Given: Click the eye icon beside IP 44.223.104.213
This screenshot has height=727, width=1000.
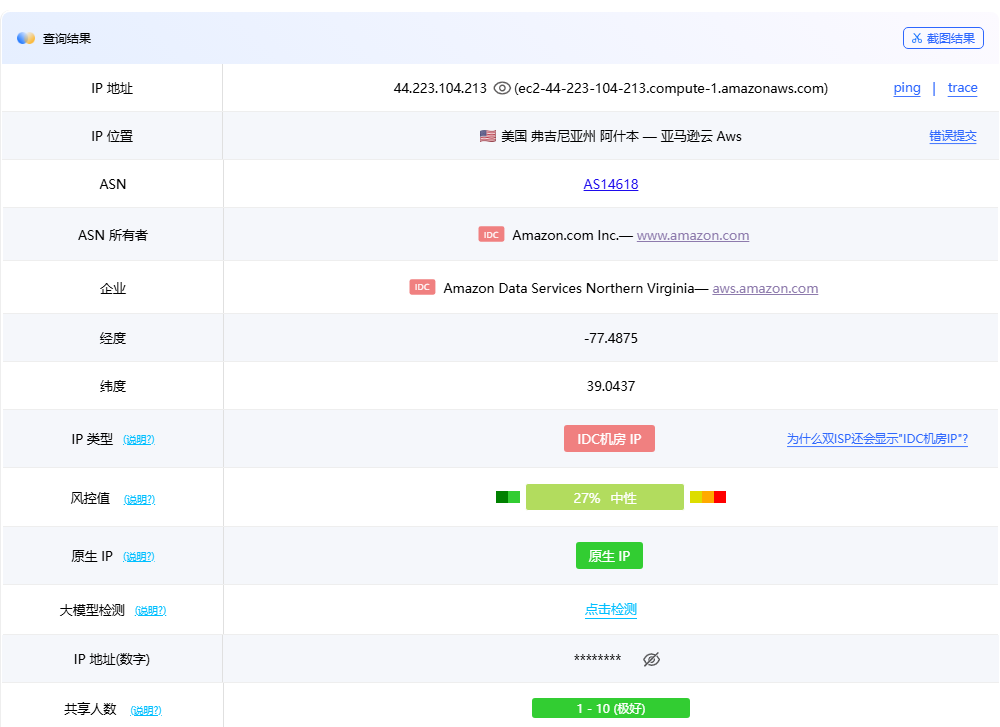Looking at the screenshot, I should [502, 88].
